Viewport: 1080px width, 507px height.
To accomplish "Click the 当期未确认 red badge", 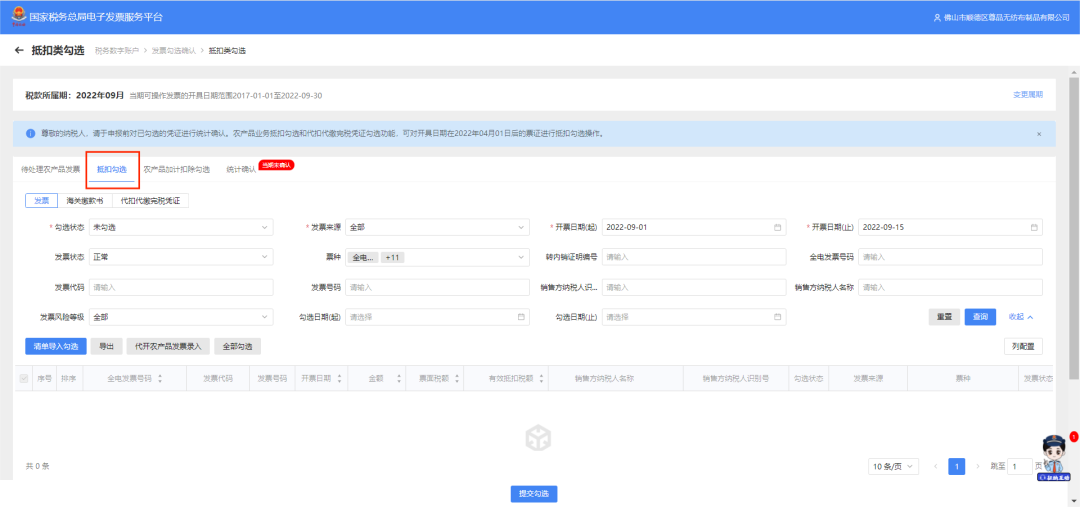I will (276, 165).
